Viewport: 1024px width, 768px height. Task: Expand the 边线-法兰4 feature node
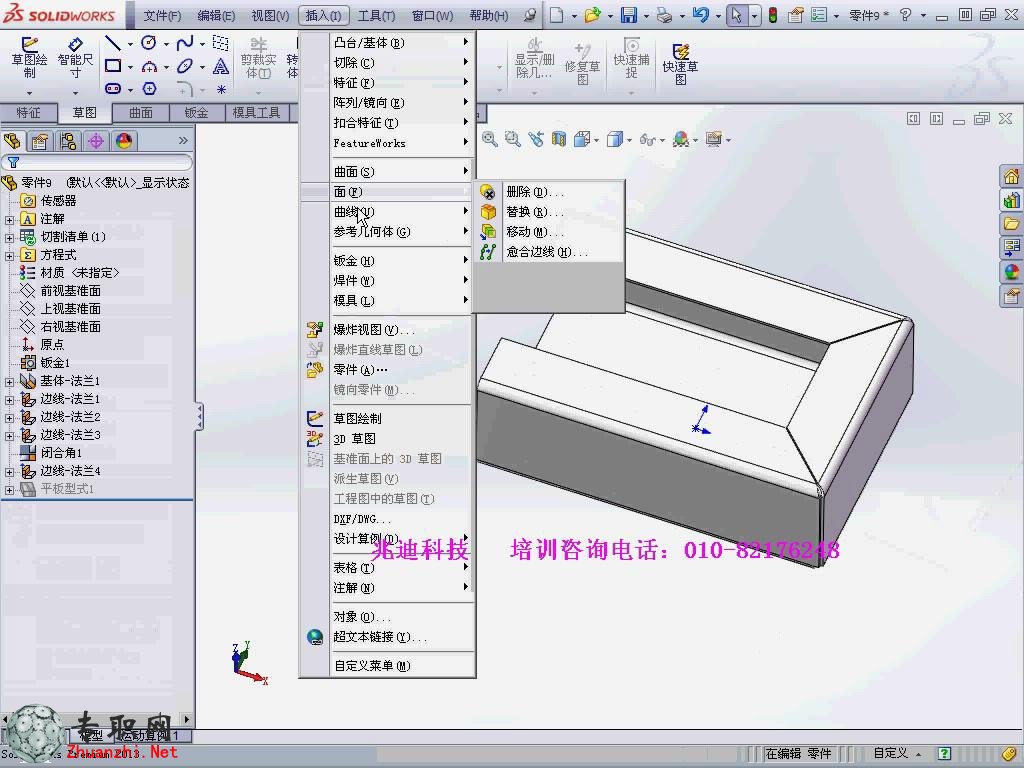tap(9, 472)
